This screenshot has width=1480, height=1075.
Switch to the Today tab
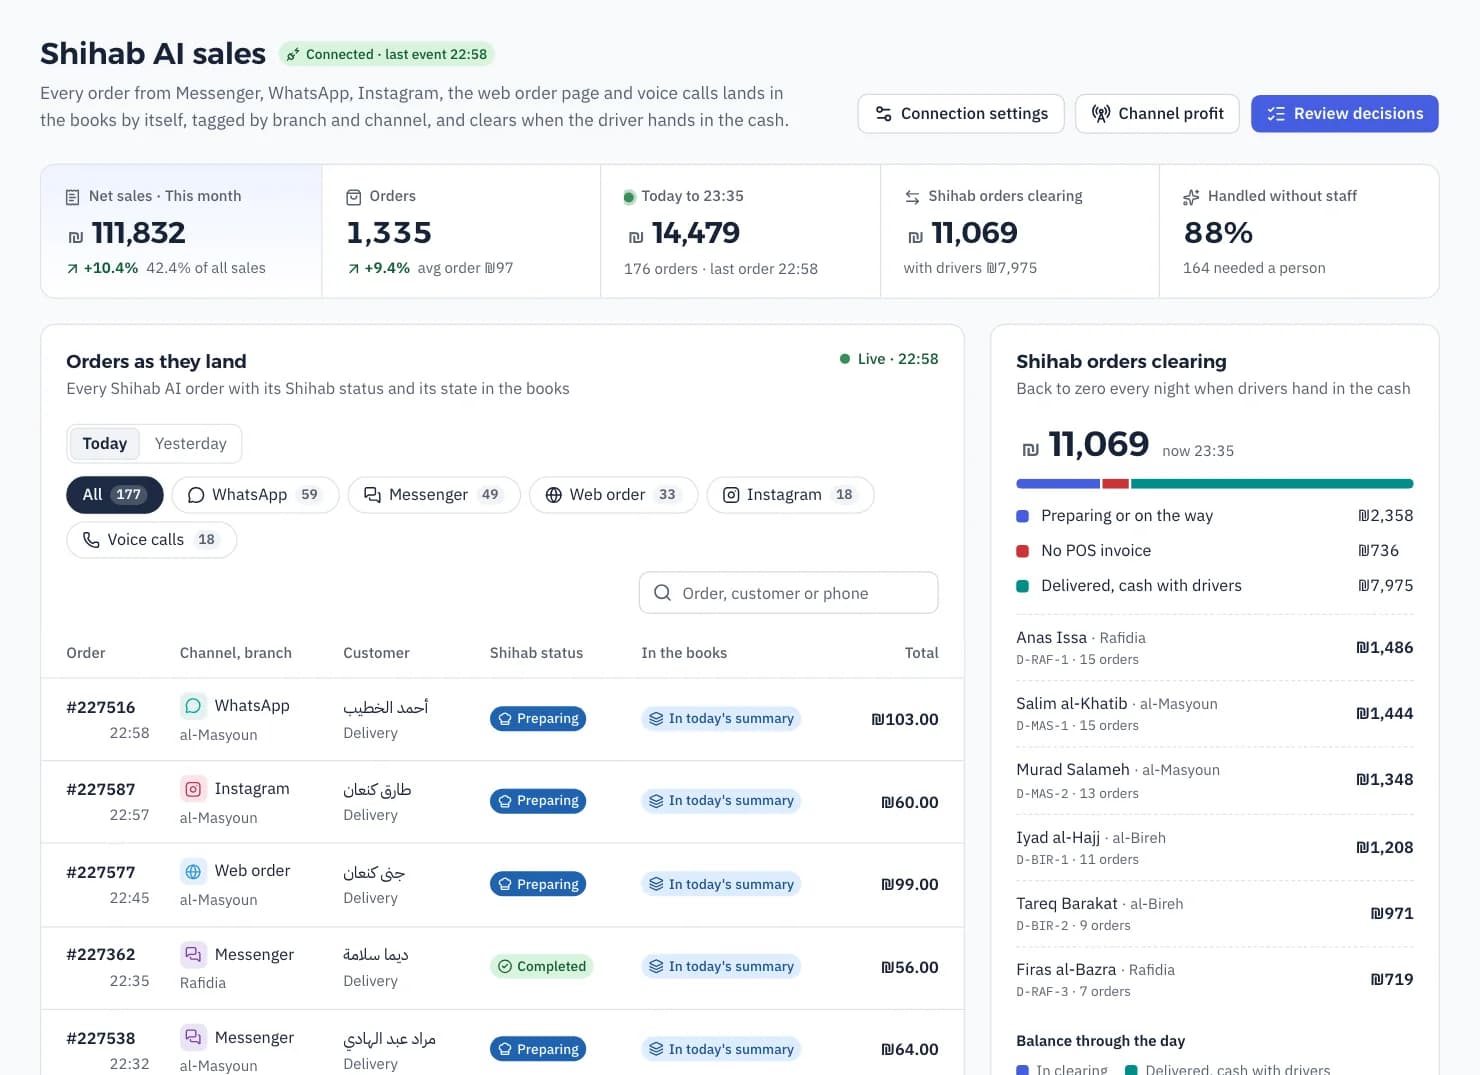click(x=105, y=444)
